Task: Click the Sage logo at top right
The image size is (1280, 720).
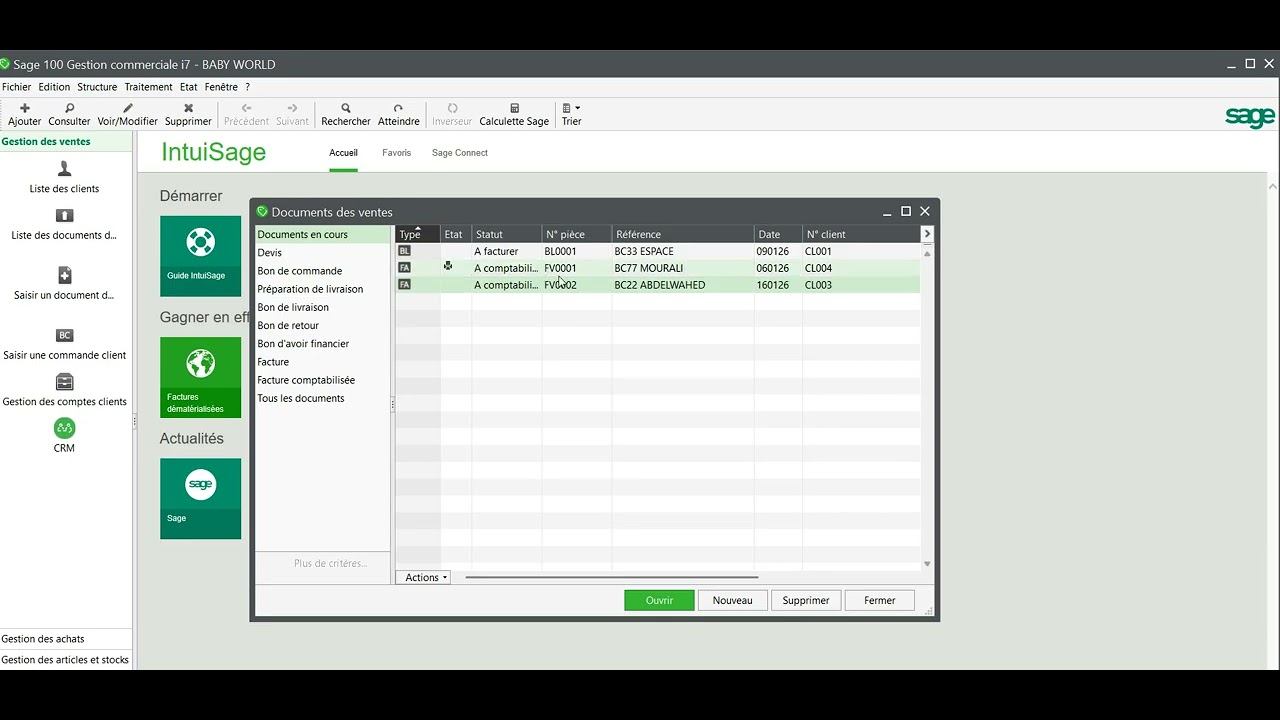Action: point(1250,117)
